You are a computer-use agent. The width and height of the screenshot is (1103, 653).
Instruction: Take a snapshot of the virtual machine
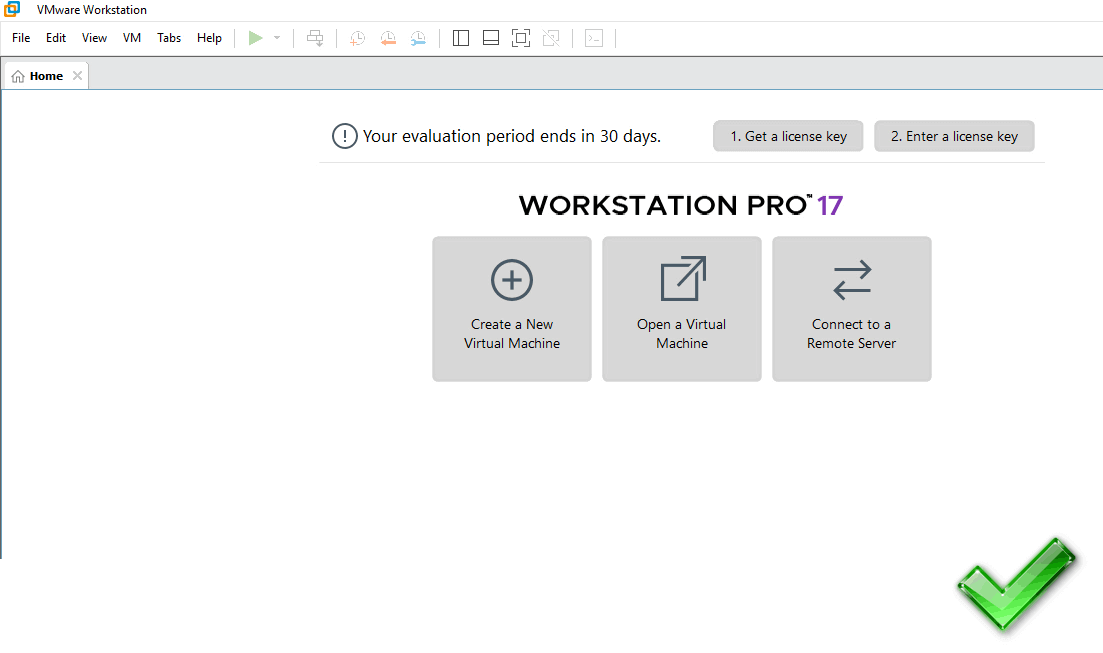[357, 37]
